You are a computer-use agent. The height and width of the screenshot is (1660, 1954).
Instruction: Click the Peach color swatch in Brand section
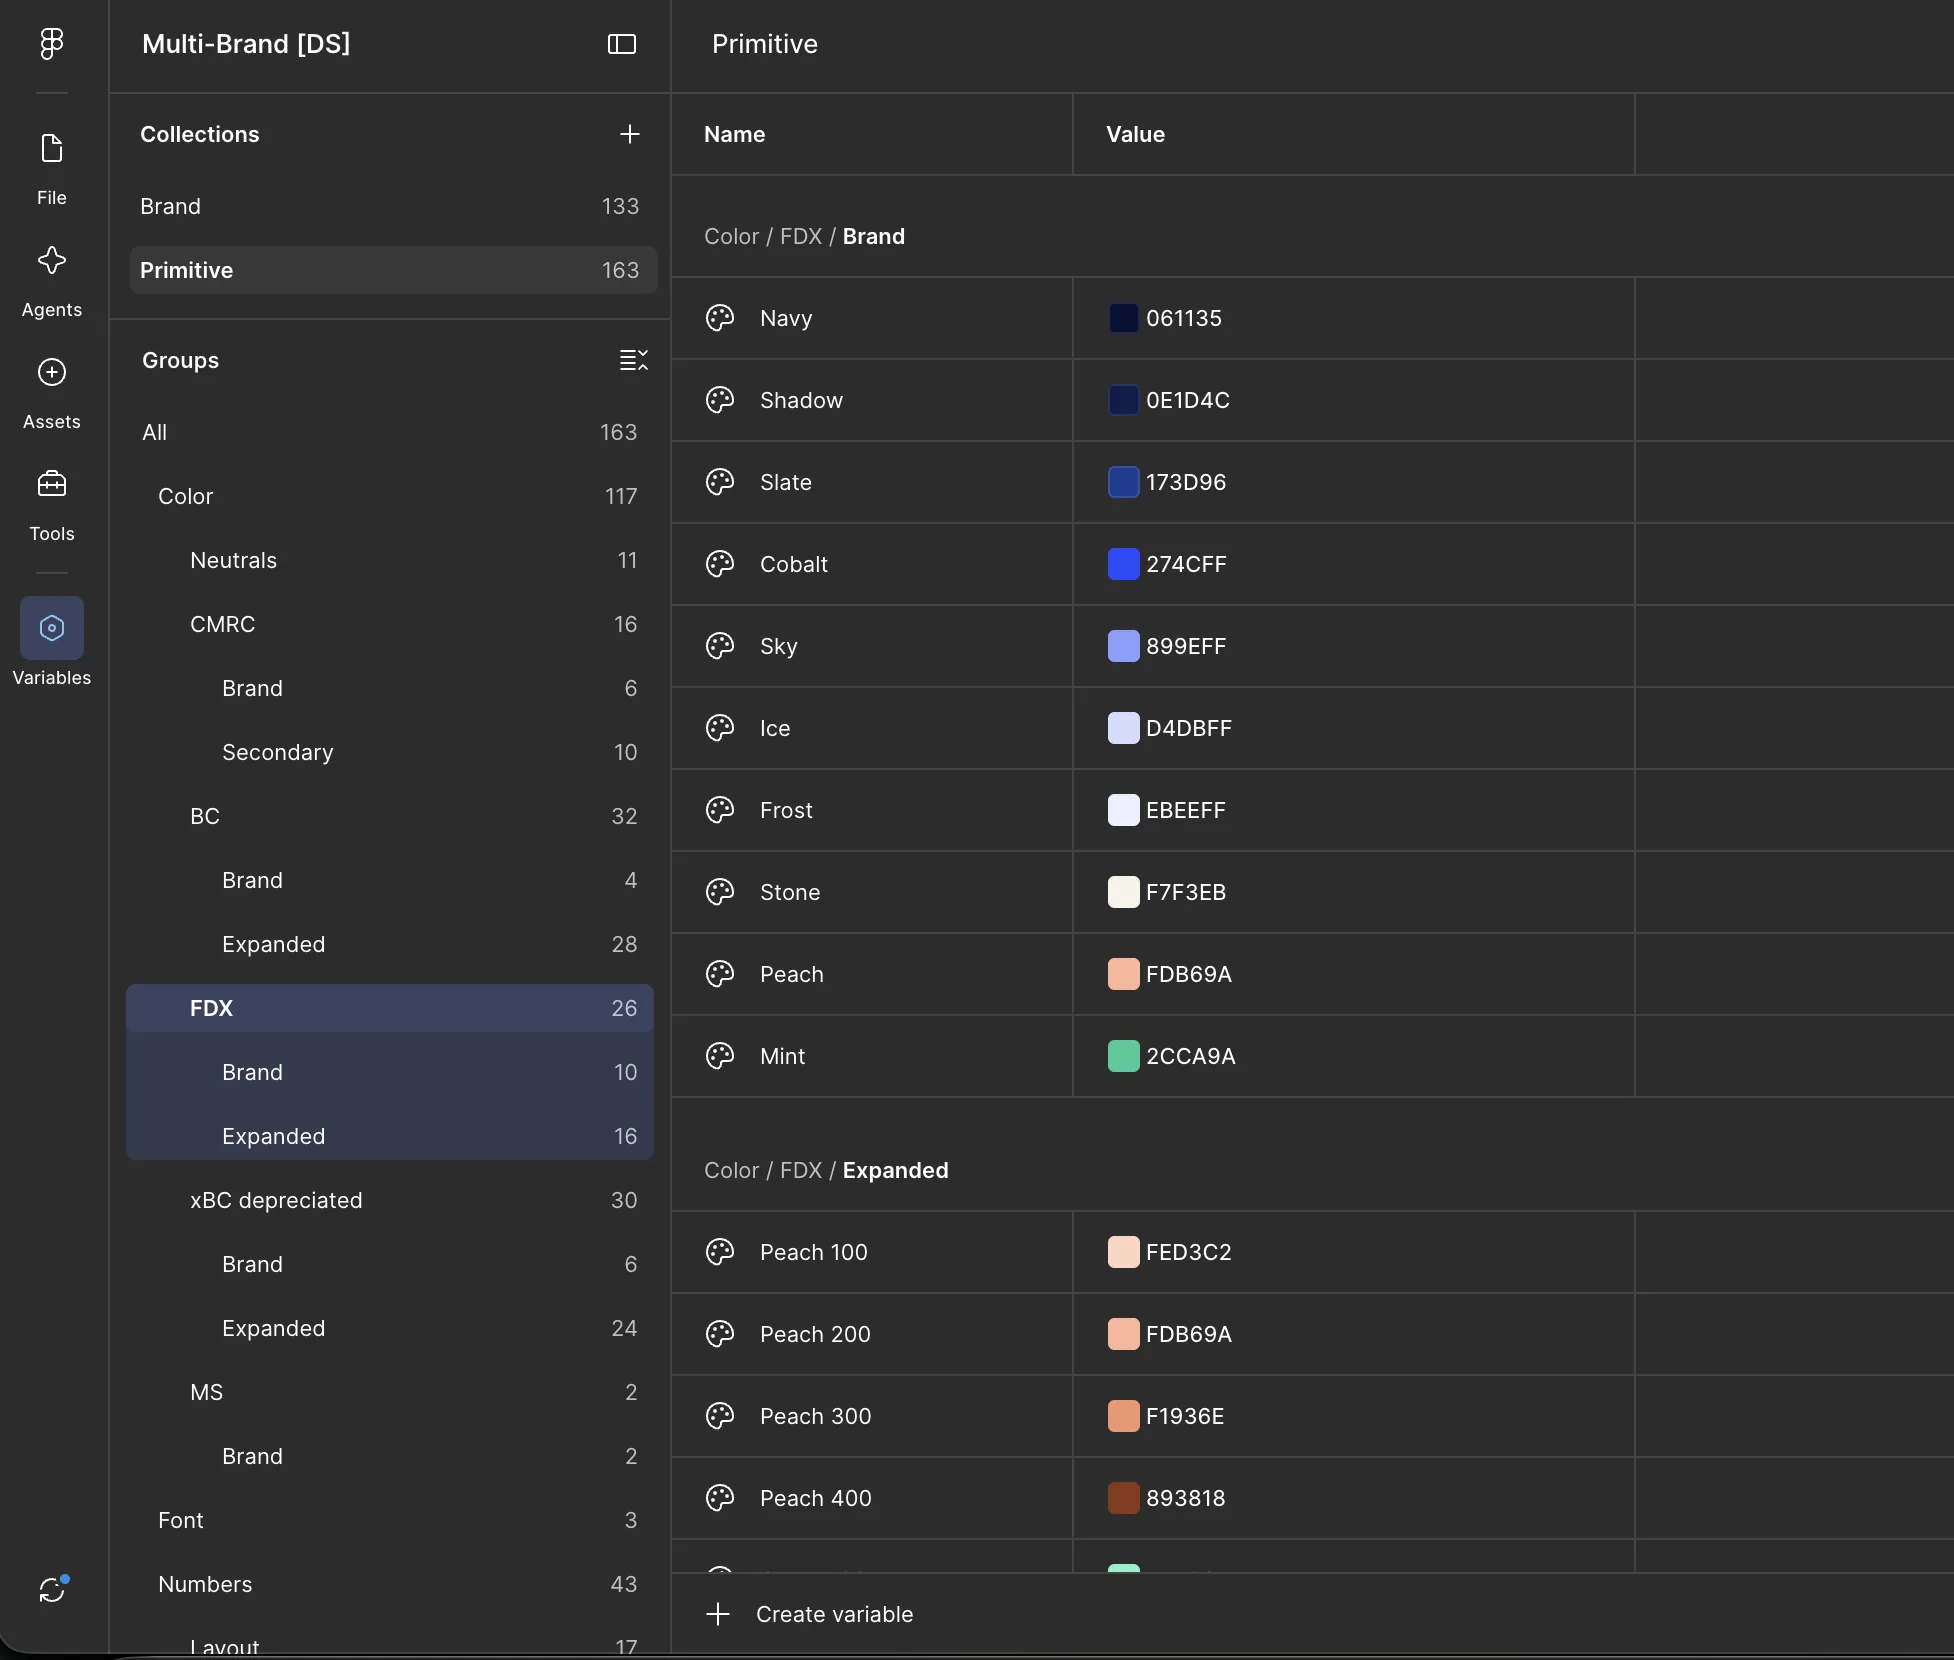(x=1124, y=974)
